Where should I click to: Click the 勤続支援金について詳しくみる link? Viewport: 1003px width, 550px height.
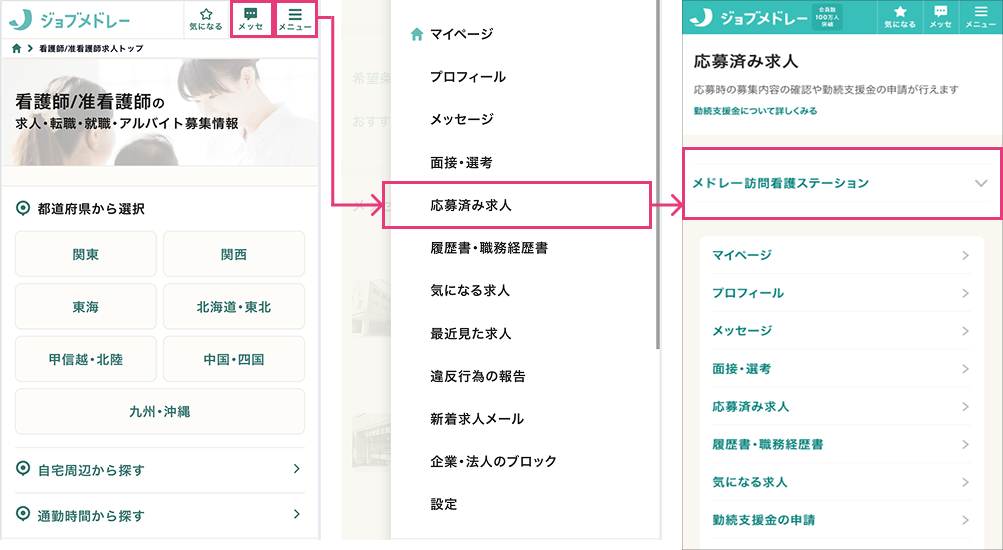coord(755,111)
